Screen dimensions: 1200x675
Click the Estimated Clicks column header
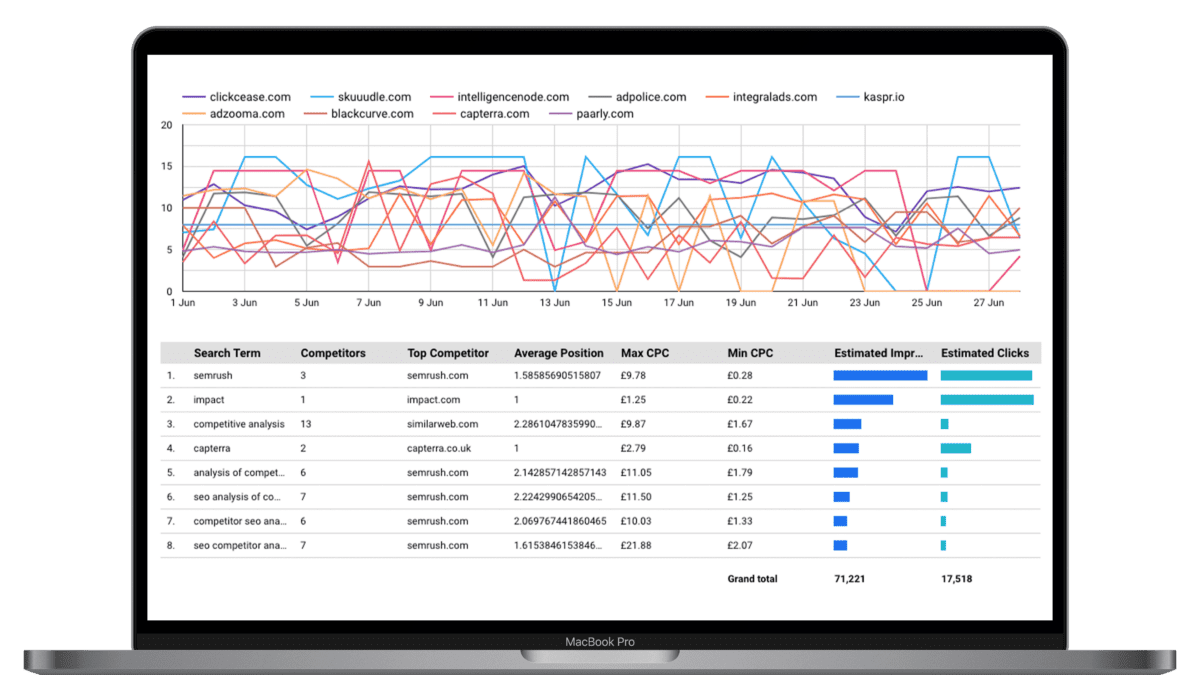tap(984, 353)
